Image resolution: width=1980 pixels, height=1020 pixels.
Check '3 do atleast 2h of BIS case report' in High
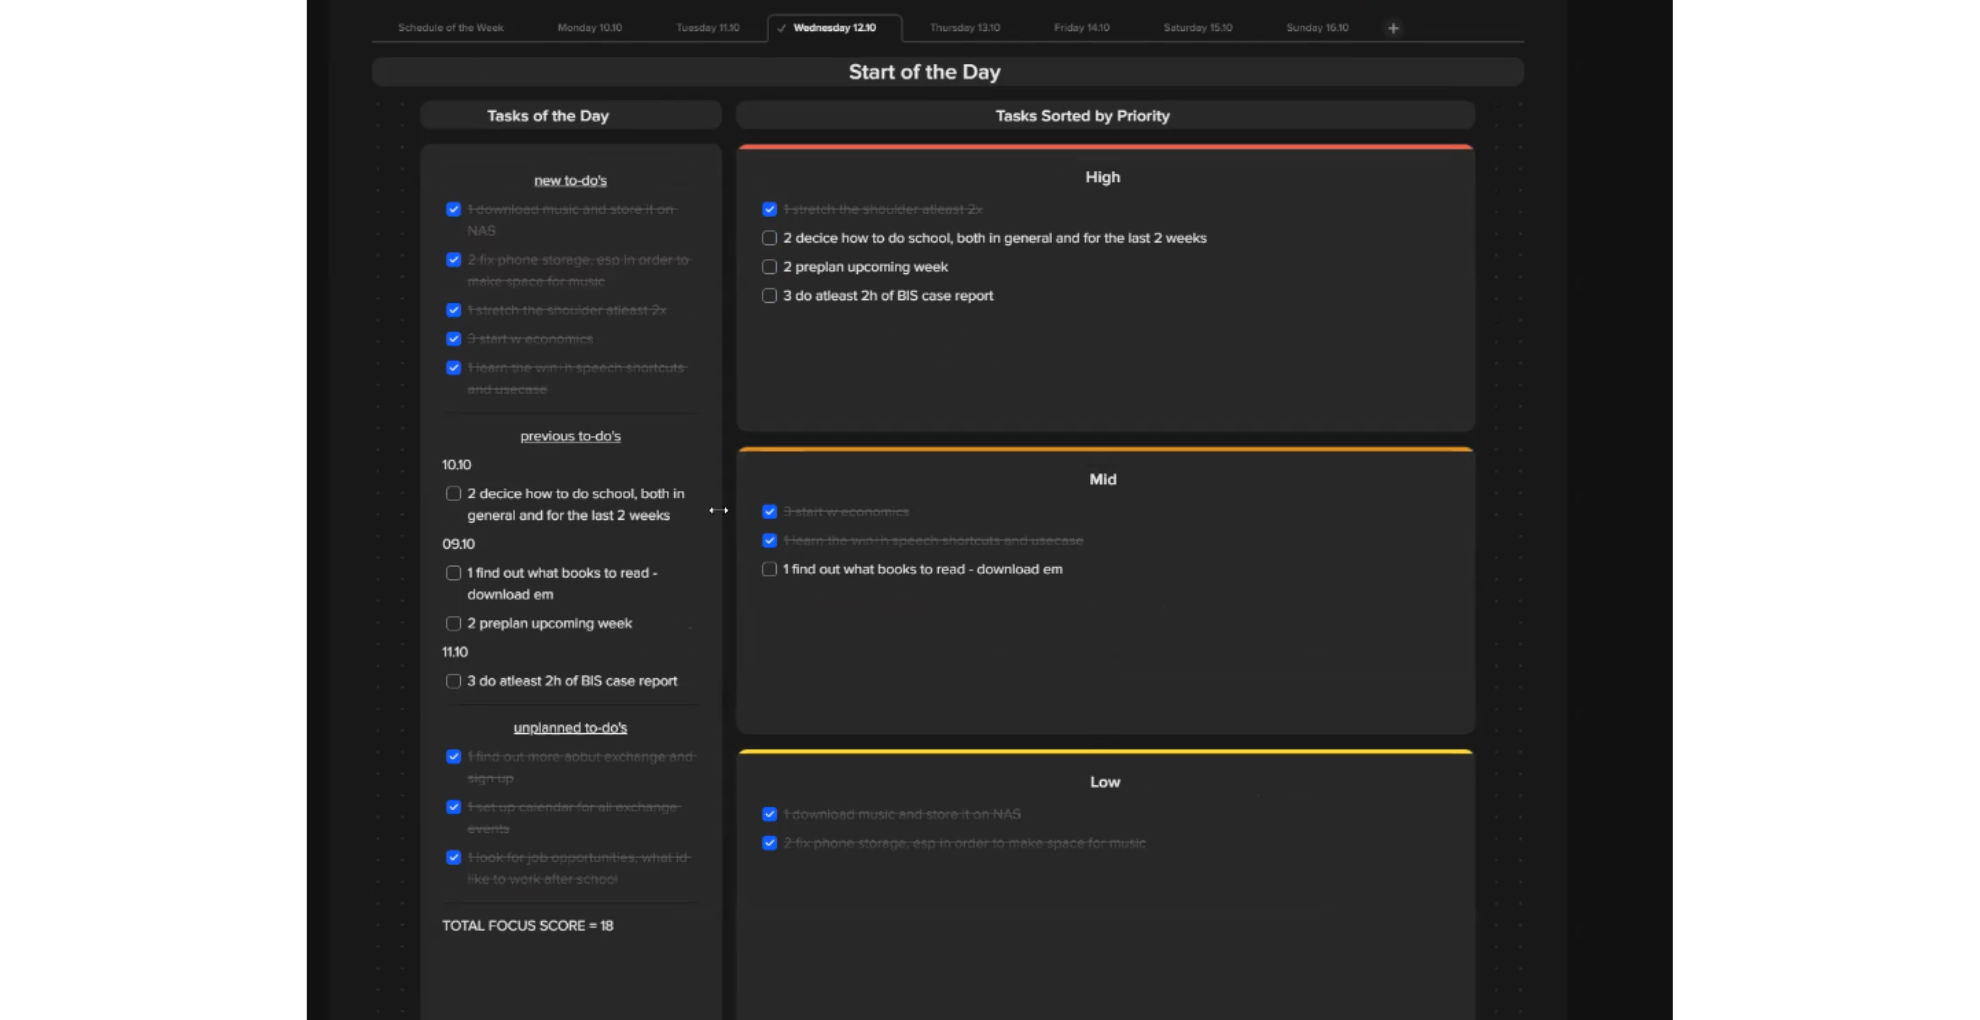[769, 296]
